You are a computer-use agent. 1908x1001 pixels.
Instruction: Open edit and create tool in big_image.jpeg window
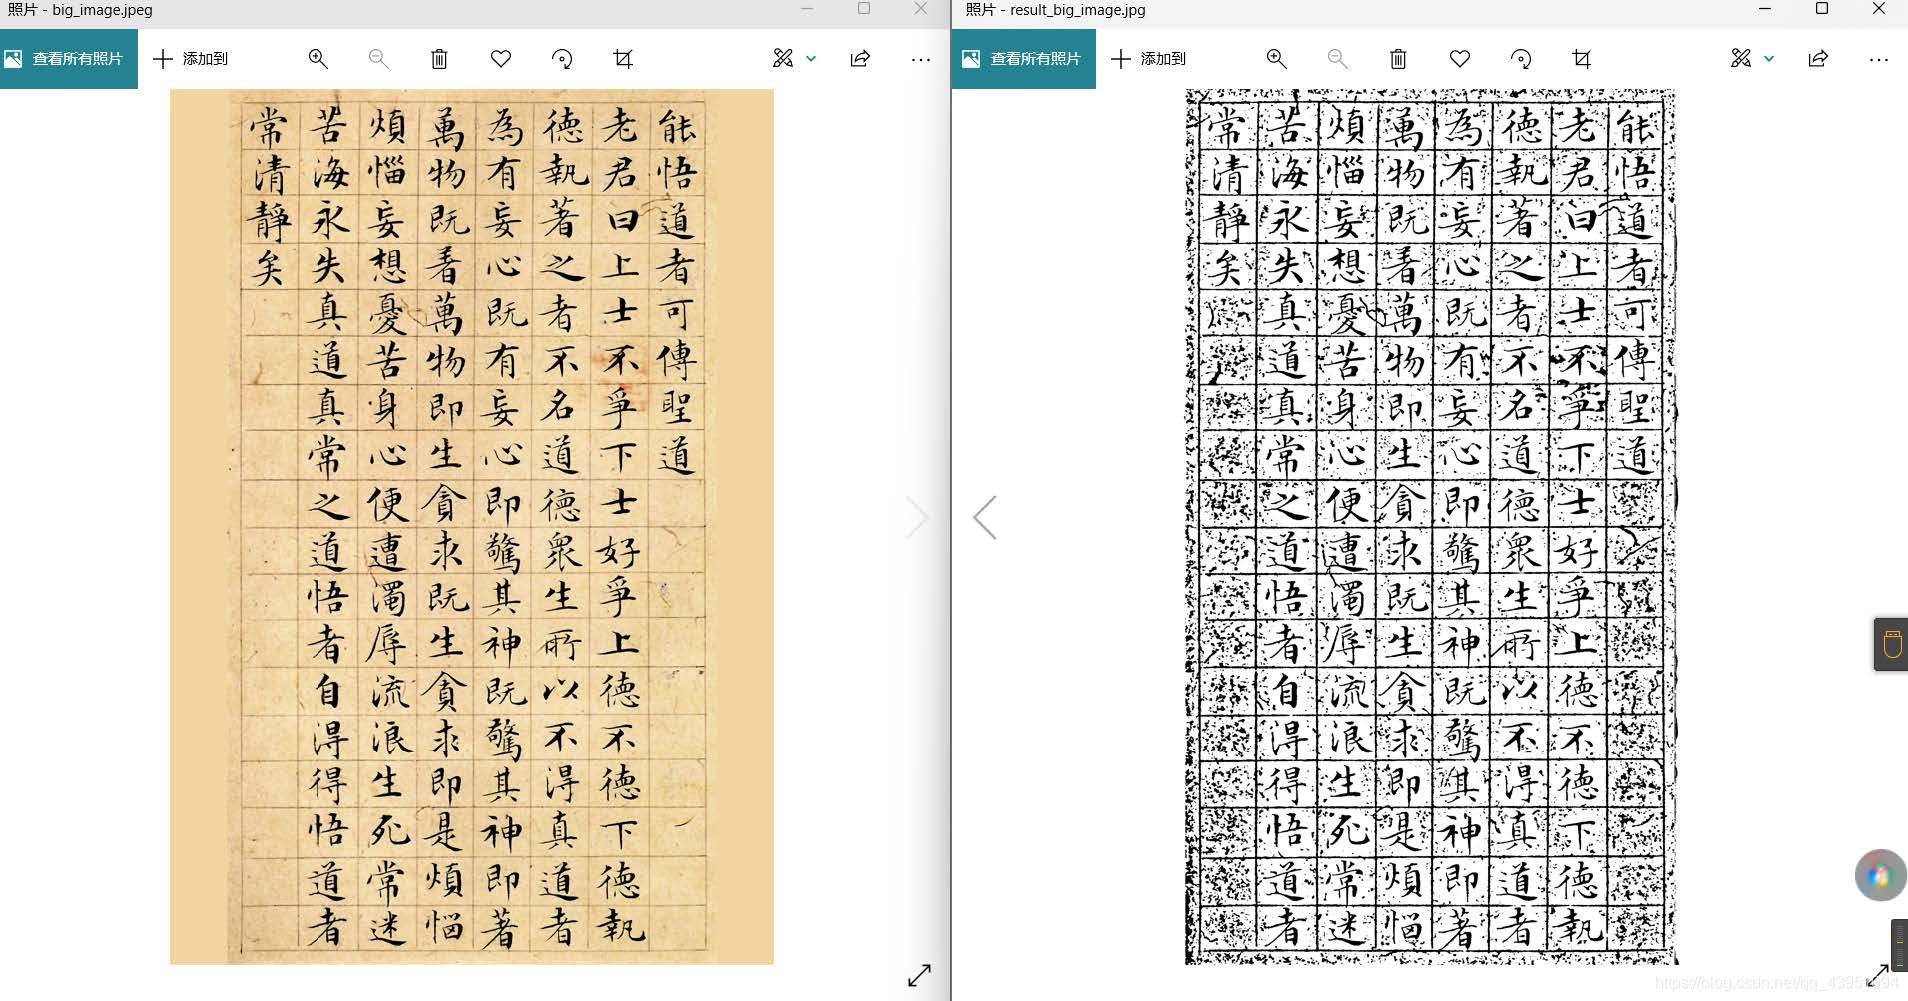pos(783,59)
